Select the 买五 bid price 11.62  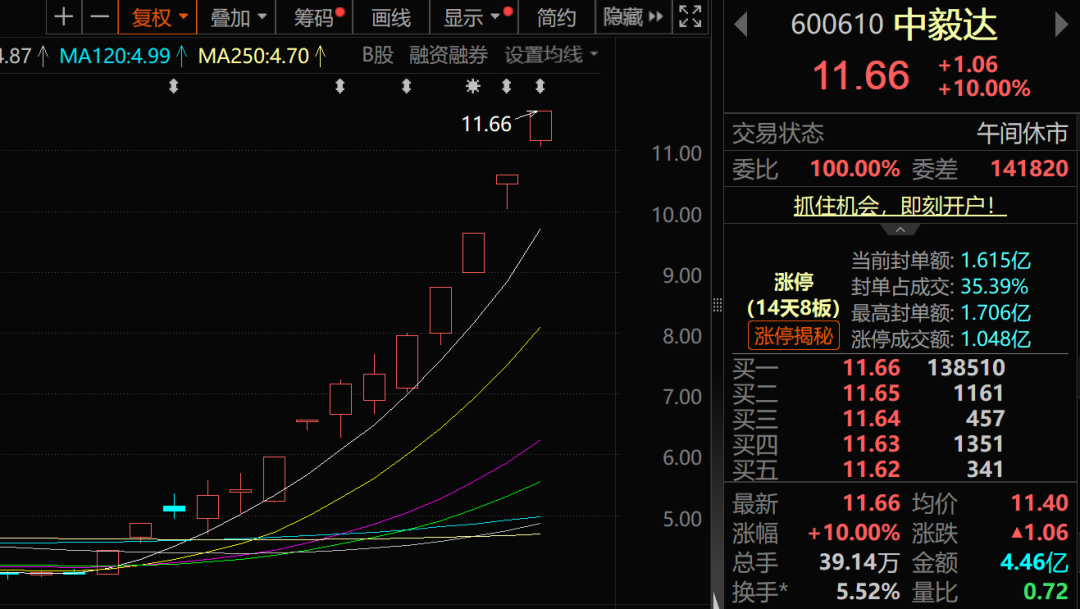click(871, 470)
